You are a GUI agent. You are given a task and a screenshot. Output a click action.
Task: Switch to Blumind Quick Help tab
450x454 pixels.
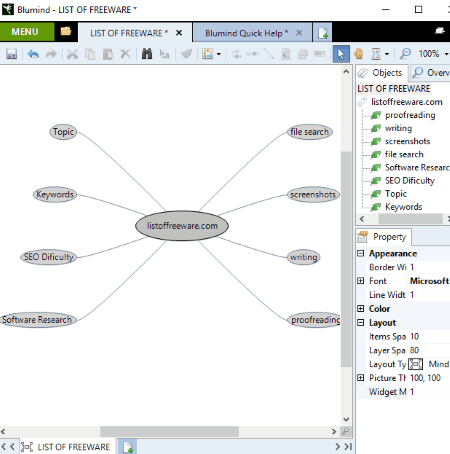point(246,33)
